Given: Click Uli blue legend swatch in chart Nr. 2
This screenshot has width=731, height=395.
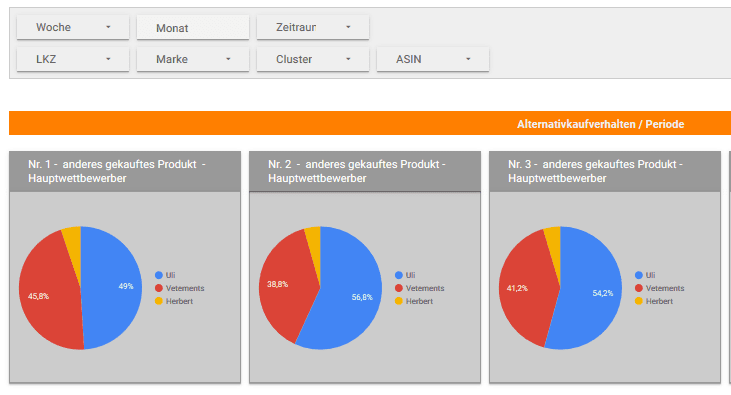Looking at the screenshot, I should [399, 275].
